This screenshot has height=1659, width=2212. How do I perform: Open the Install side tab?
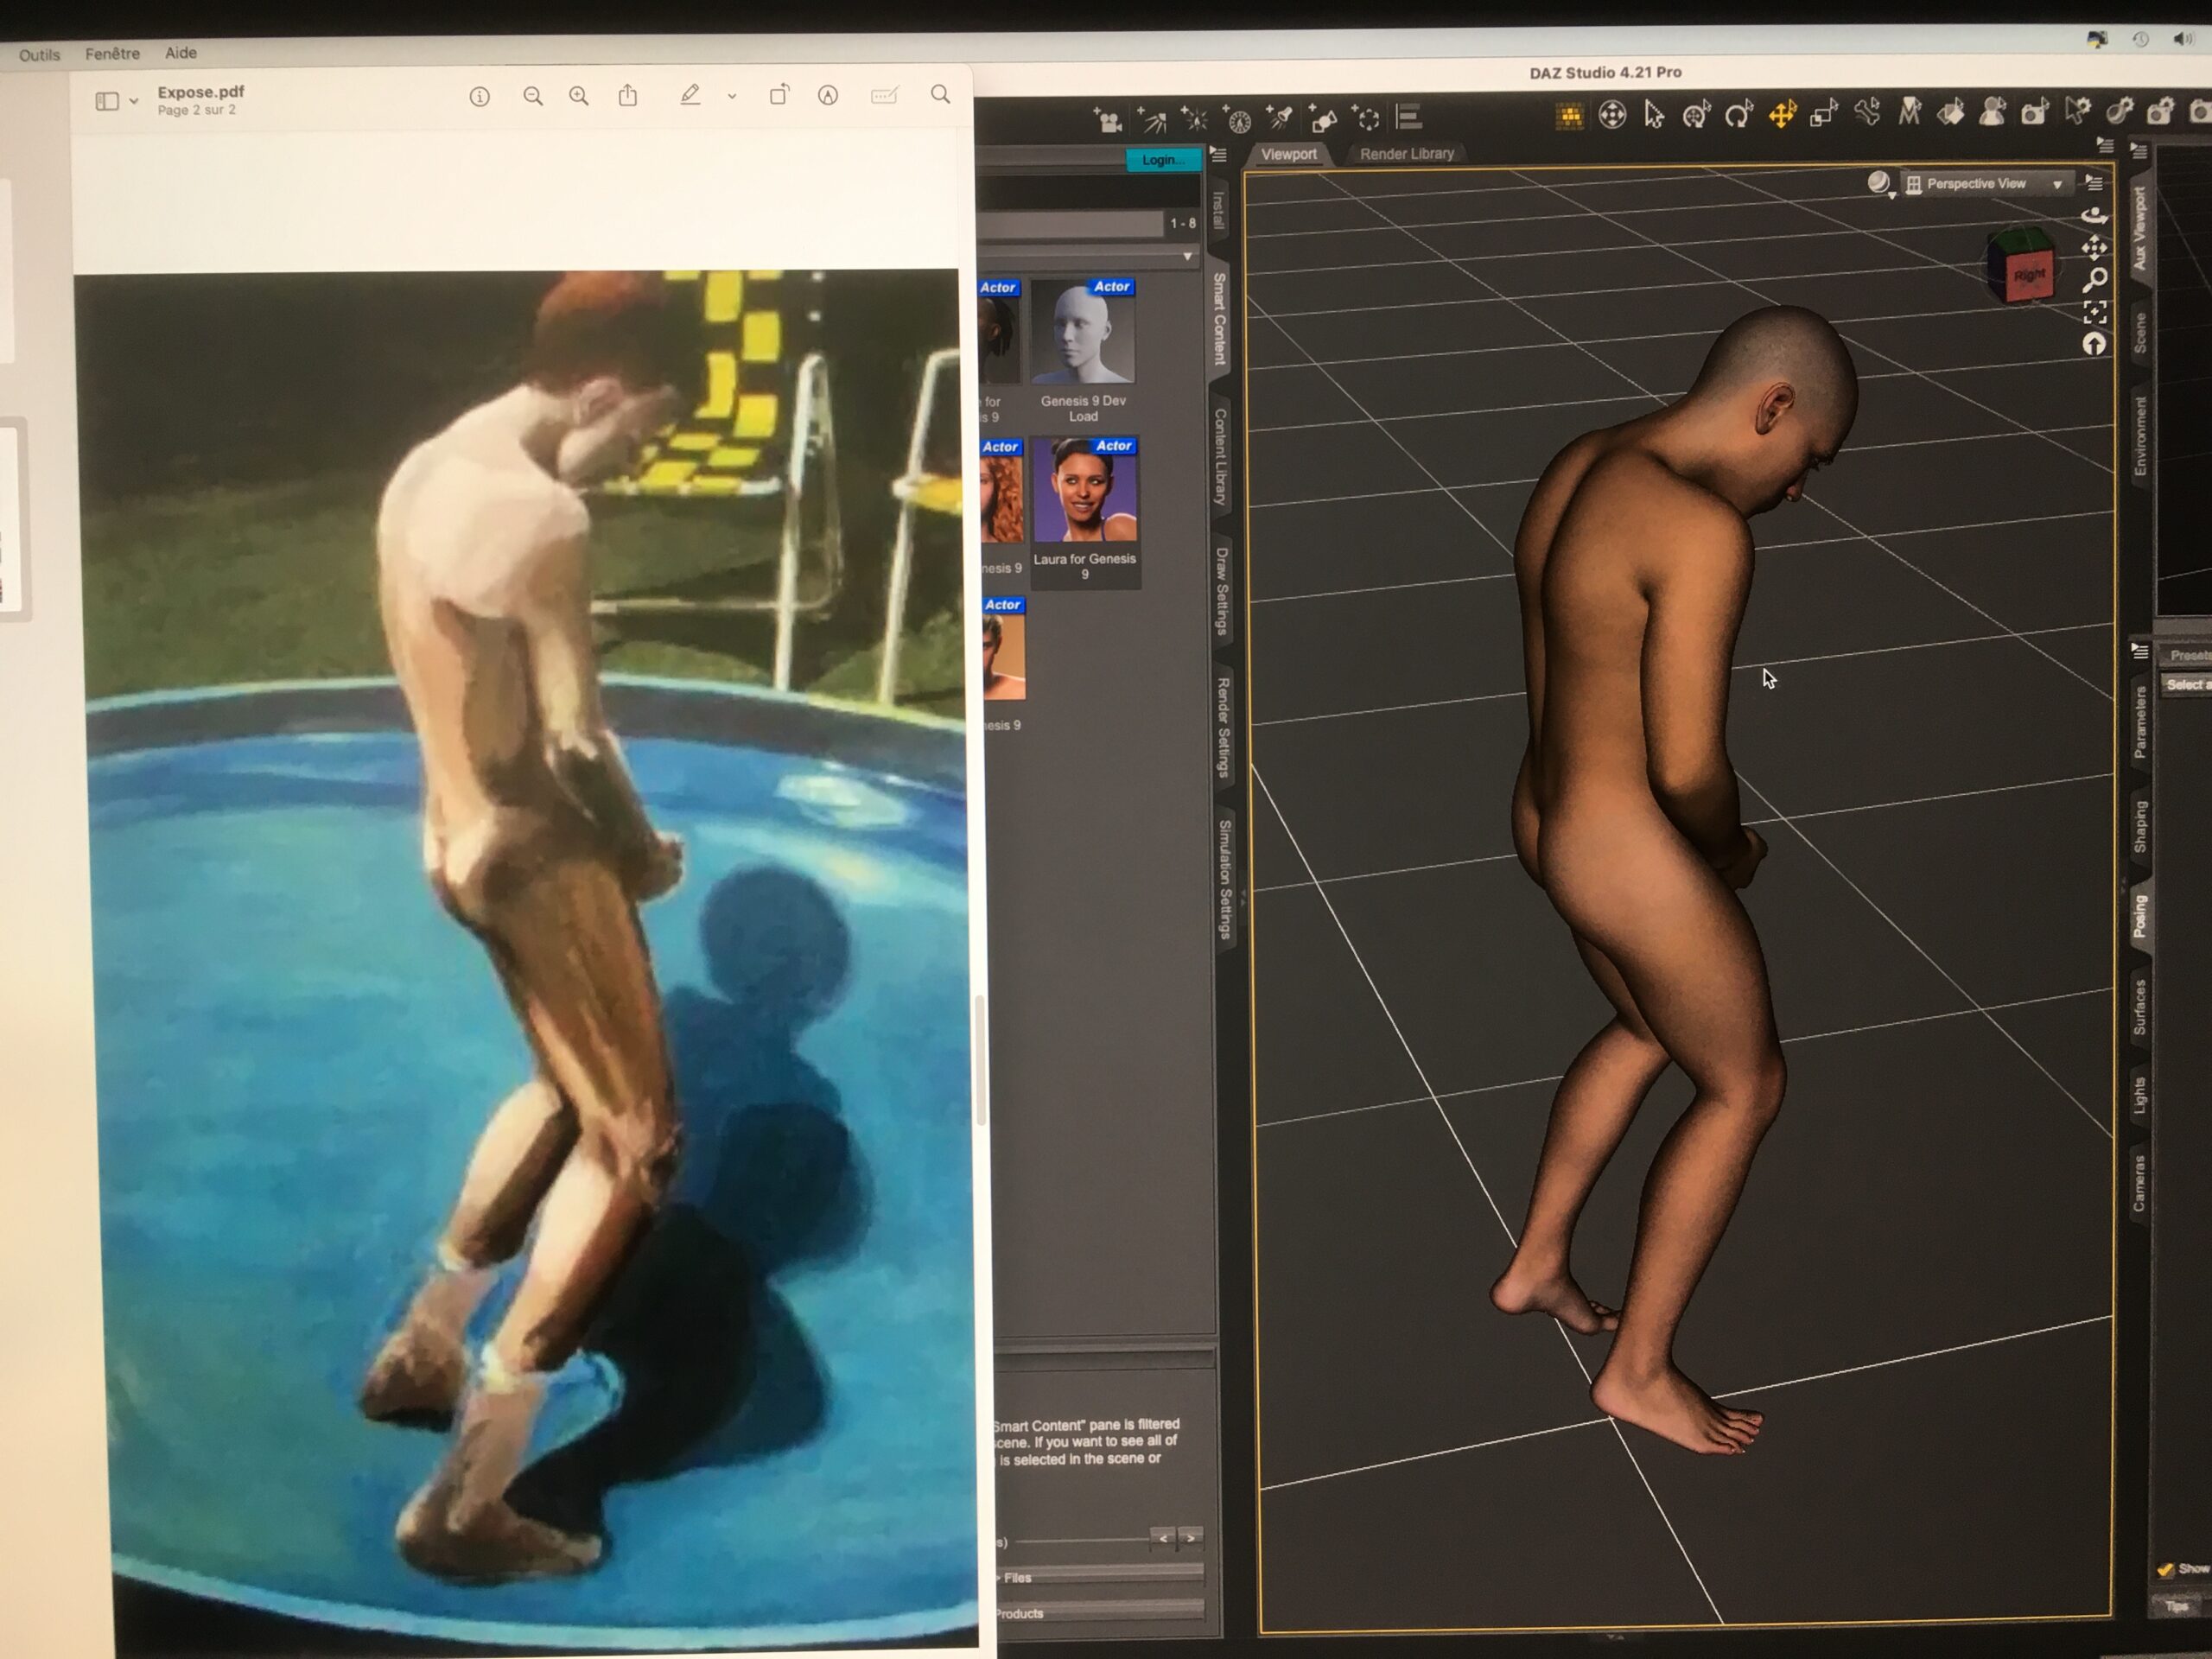point(1218,210)
